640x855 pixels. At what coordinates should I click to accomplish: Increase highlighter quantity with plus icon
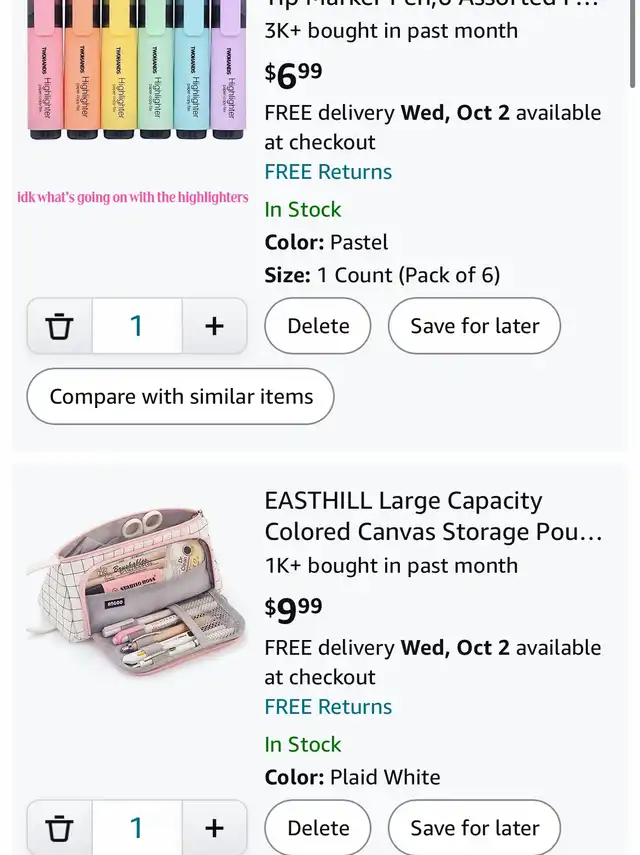[x=214, y=326]
